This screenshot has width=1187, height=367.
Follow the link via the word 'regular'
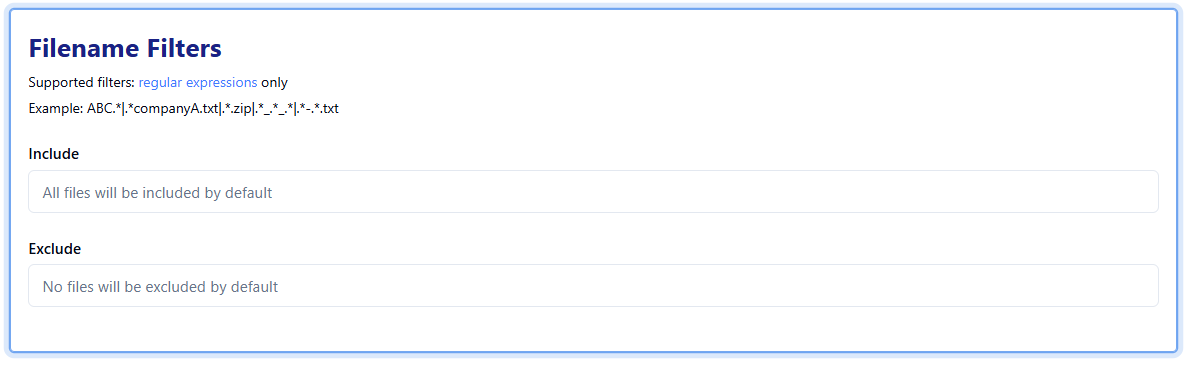pos(160,82)
